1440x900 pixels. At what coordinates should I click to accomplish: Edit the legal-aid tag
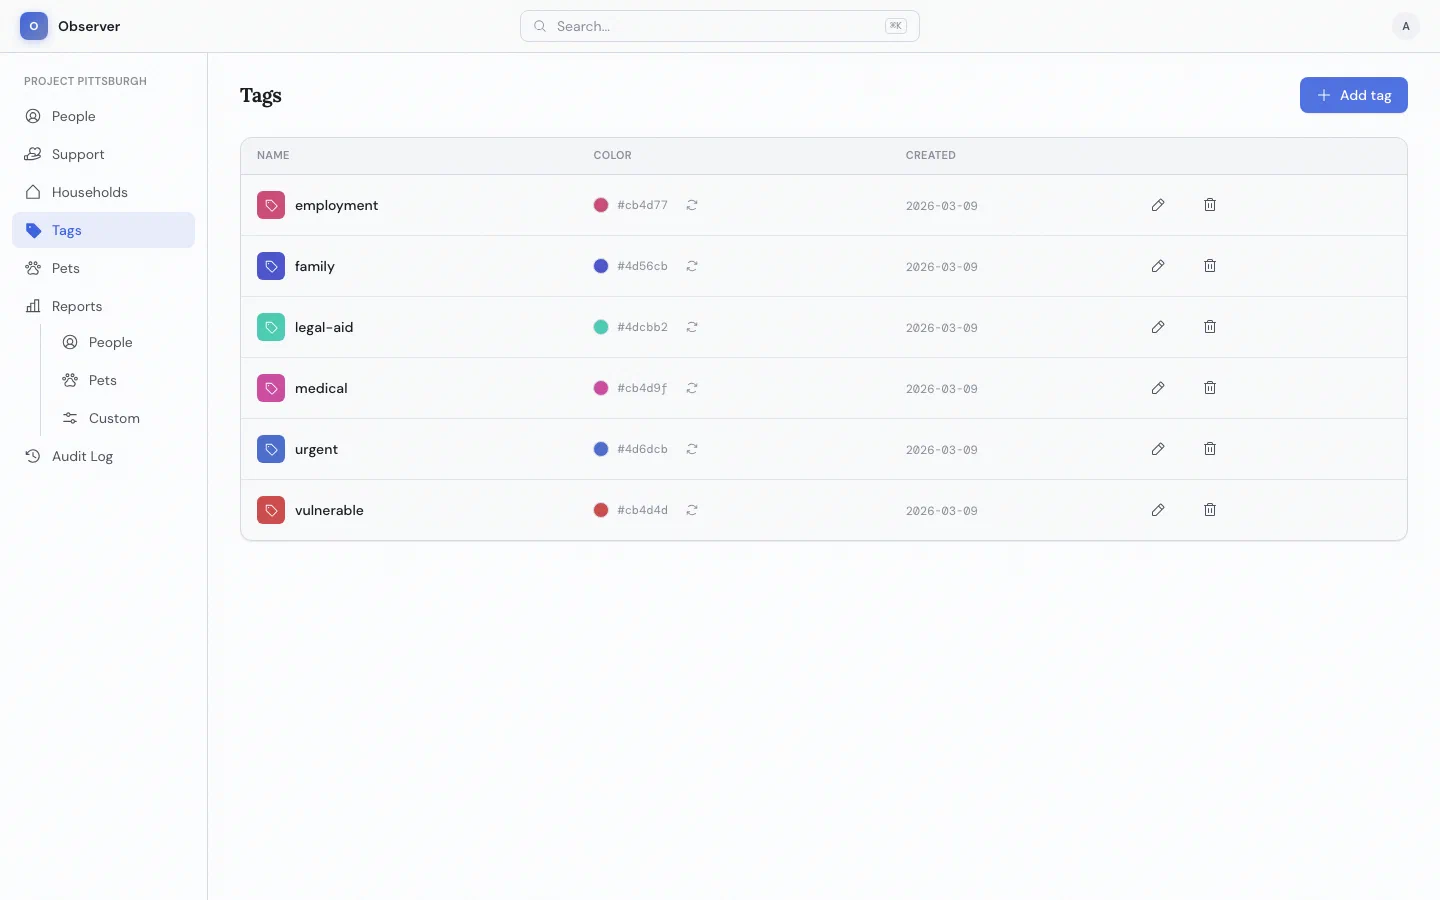click(1158, 327)
